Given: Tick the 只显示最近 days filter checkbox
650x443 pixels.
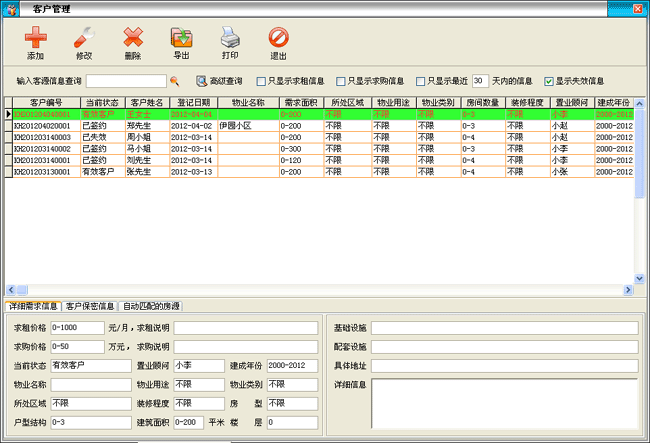Looking at the screenshot, I should pyautogui.click(x=420, y=81).
